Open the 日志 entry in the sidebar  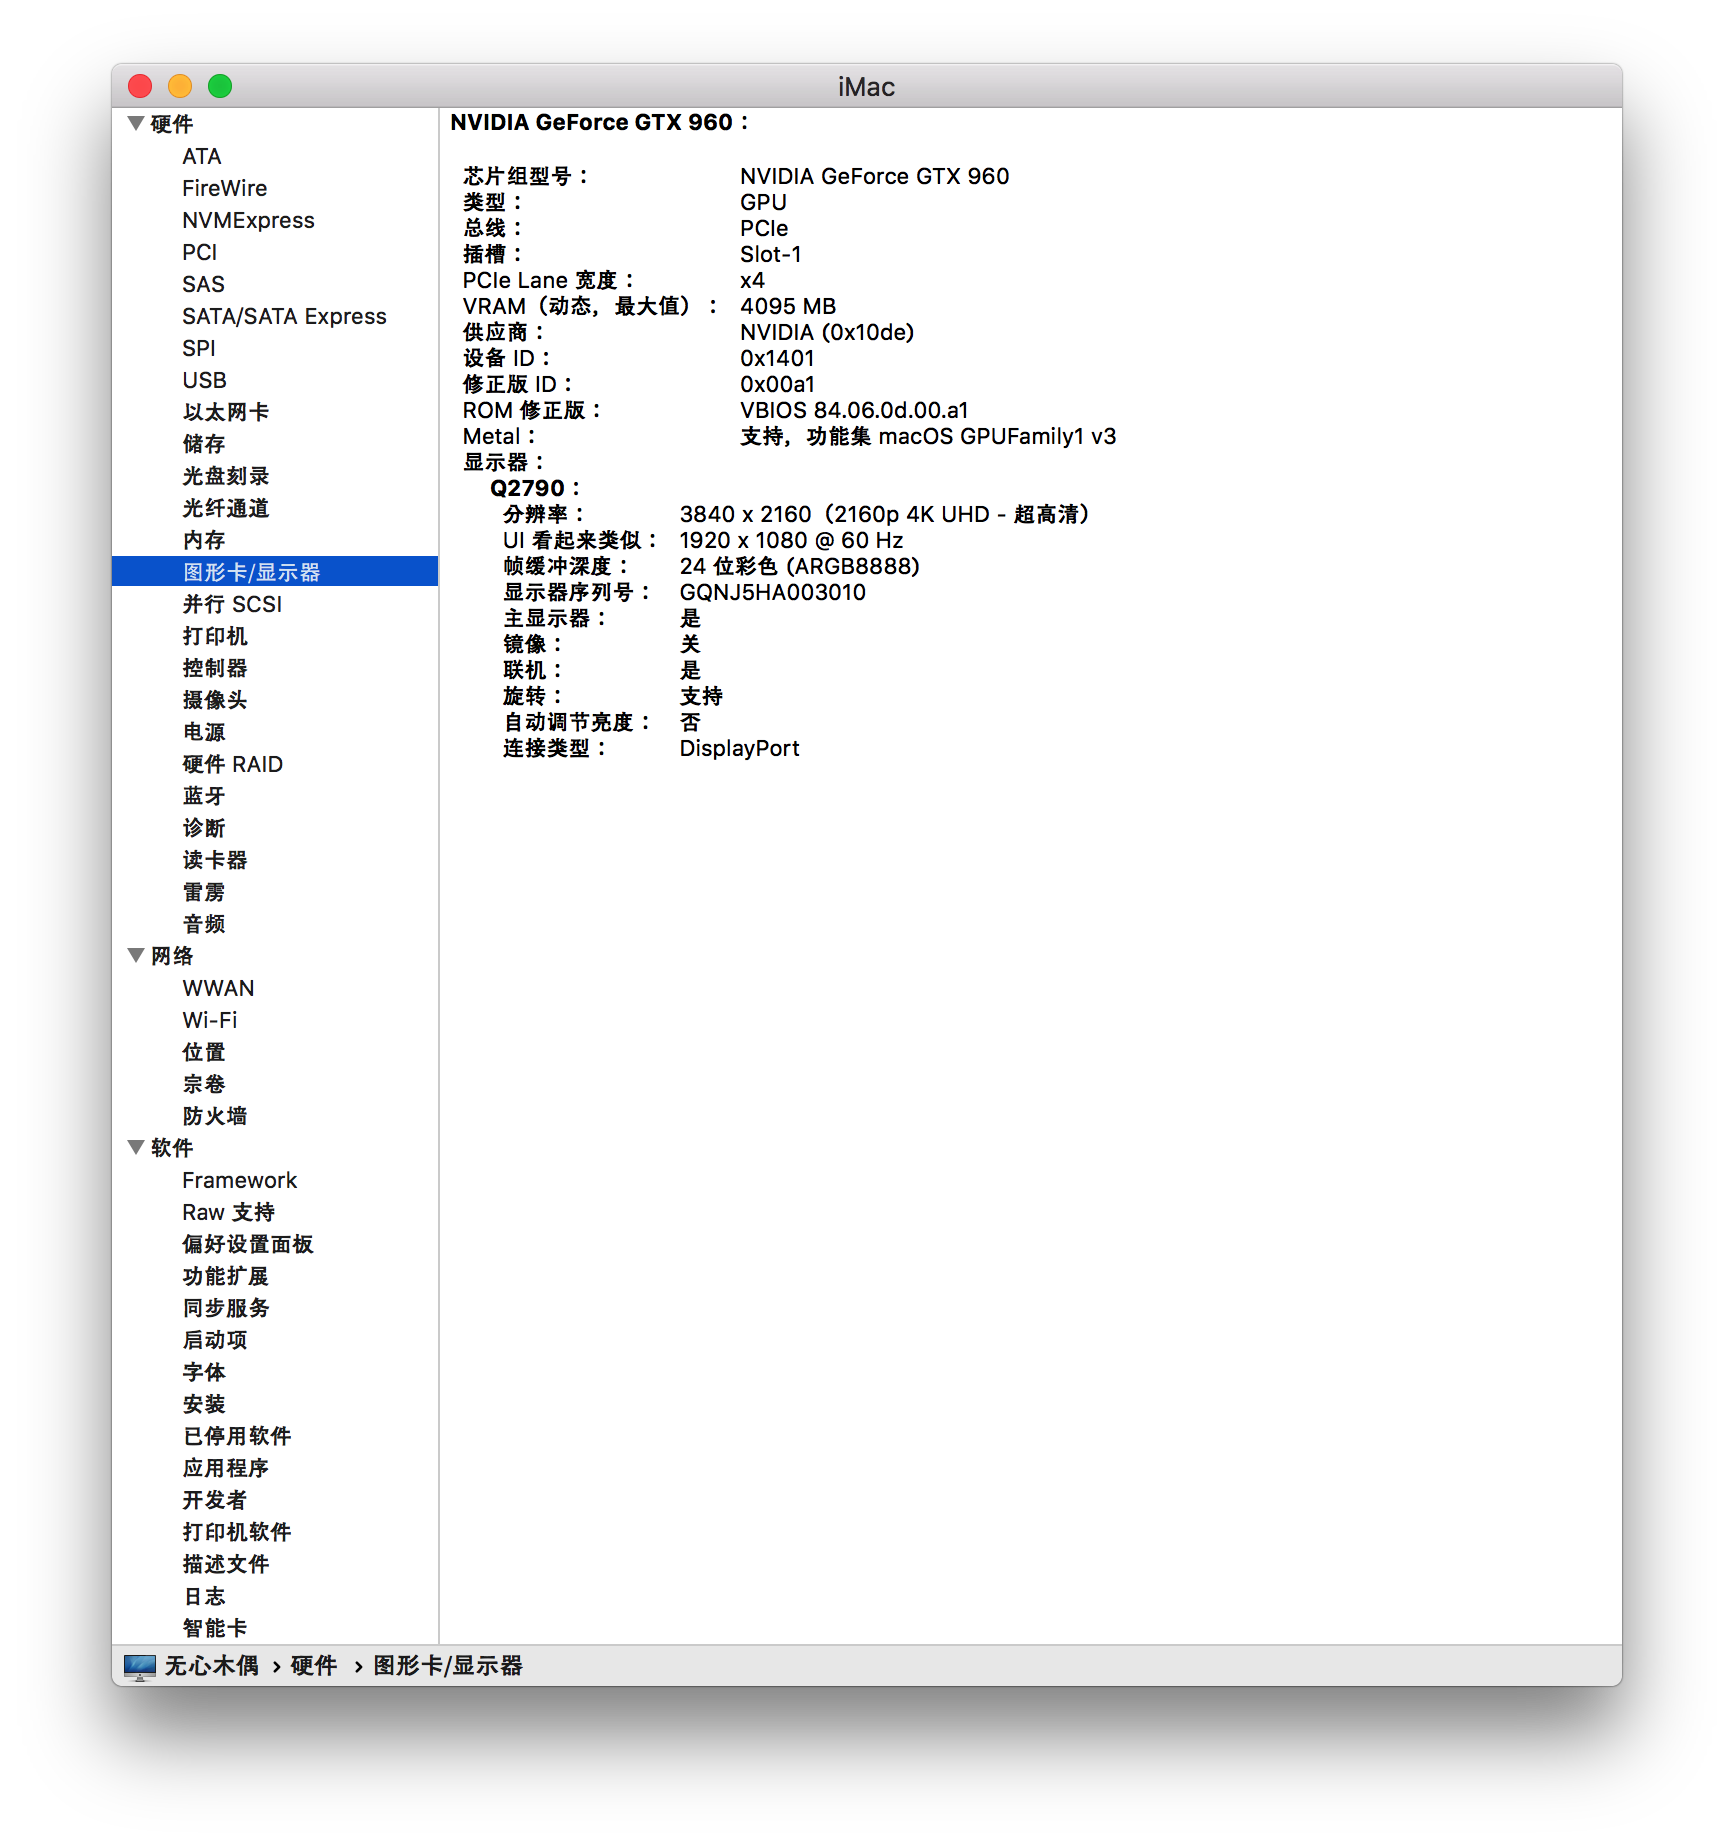pyautogui.click(x=204, y=1596)
